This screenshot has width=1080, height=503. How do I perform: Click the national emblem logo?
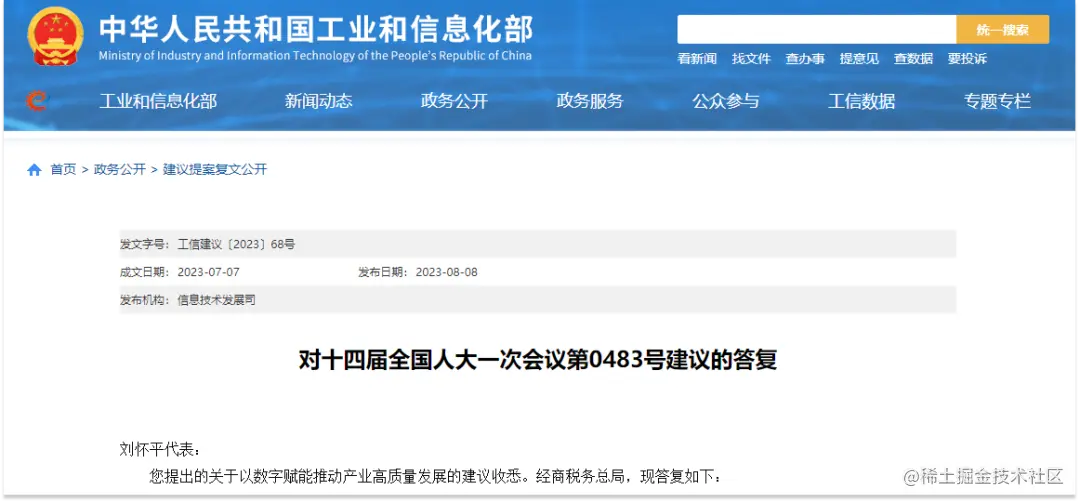click(56, 37)
